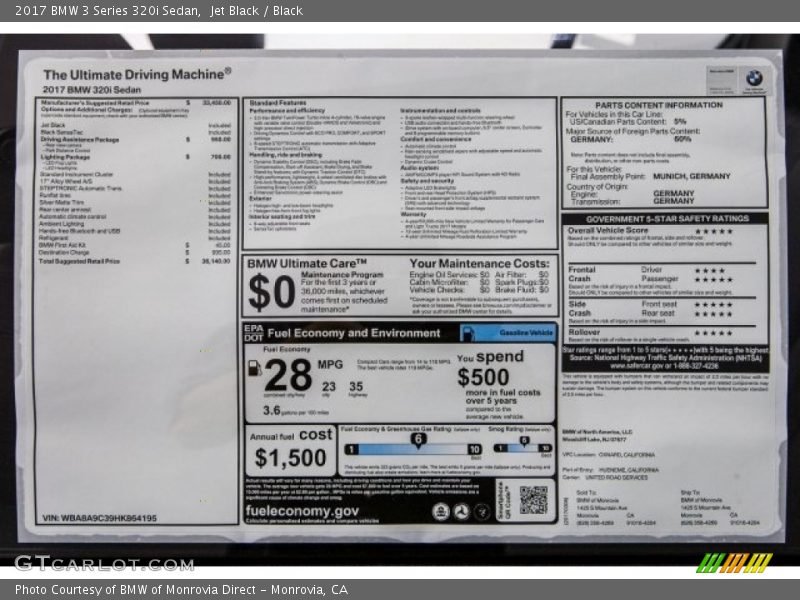Click 'GOVERNMENT 5-STAR SAFETY RATINGS' header
Screen dimensions: 800x600
[667, 218]
